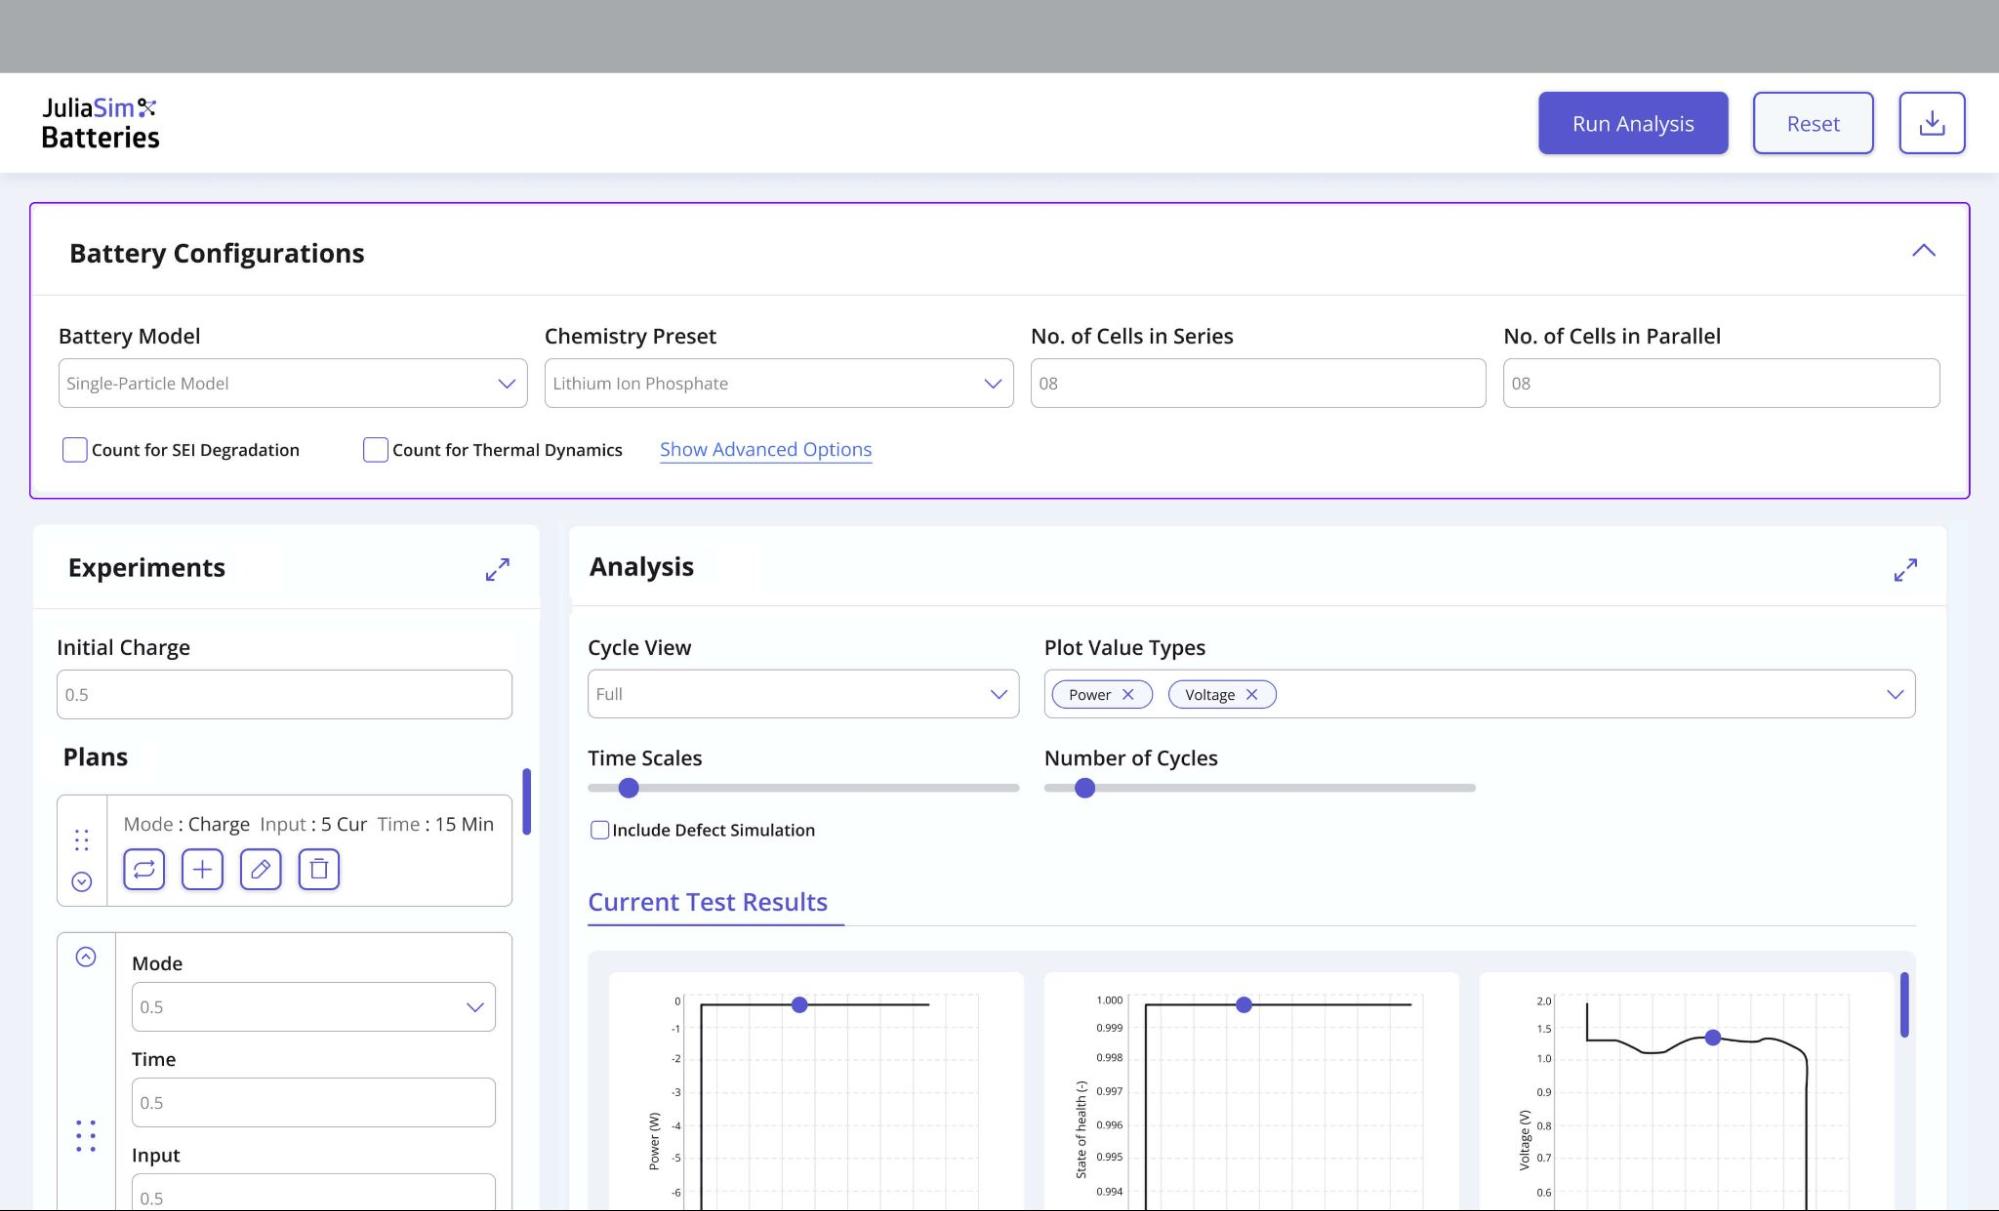The image size is (1999, 1211).
Task: Expand the Experiments panel to fullscreen
Action: (497, 569)
